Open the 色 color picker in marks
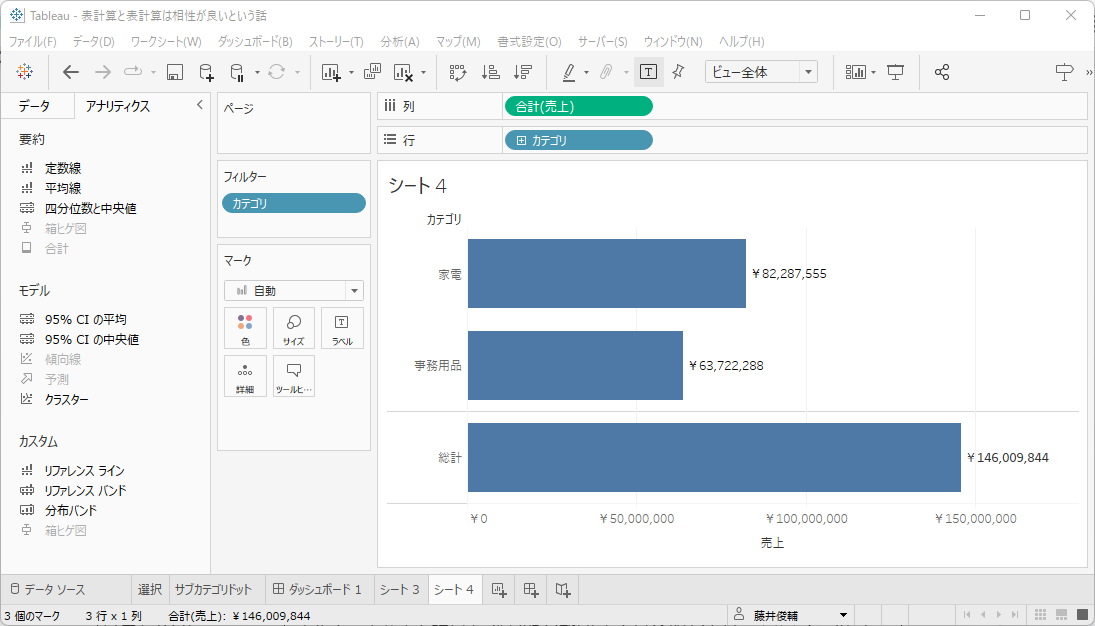Screen dimensions: 1095x626 coord(245,328)
